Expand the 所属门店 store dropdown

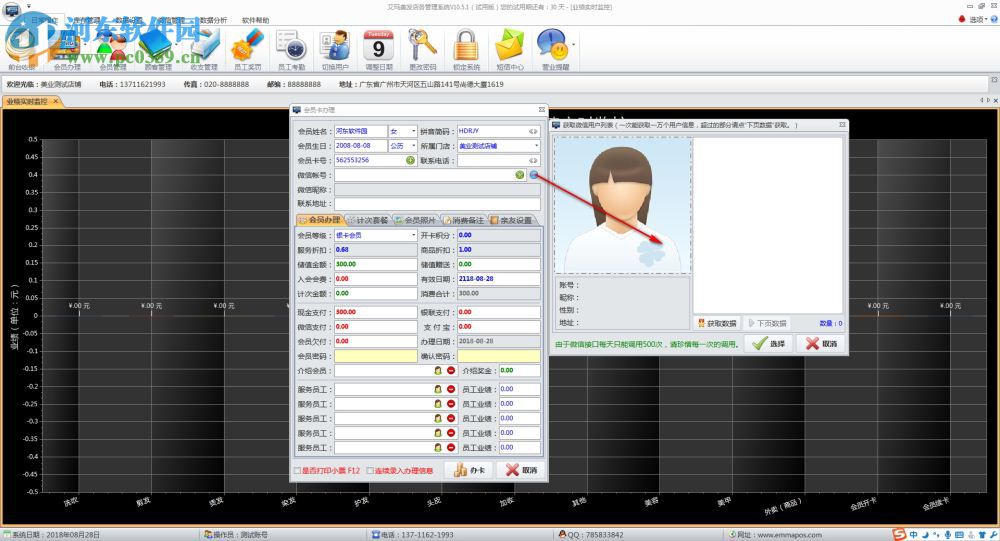pyautogui.click(x=536, y=146)
